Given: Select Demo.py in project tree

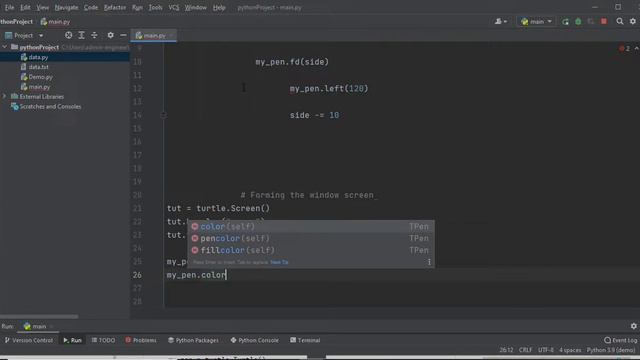Looking at the screenshot, I should pos(40,77).
